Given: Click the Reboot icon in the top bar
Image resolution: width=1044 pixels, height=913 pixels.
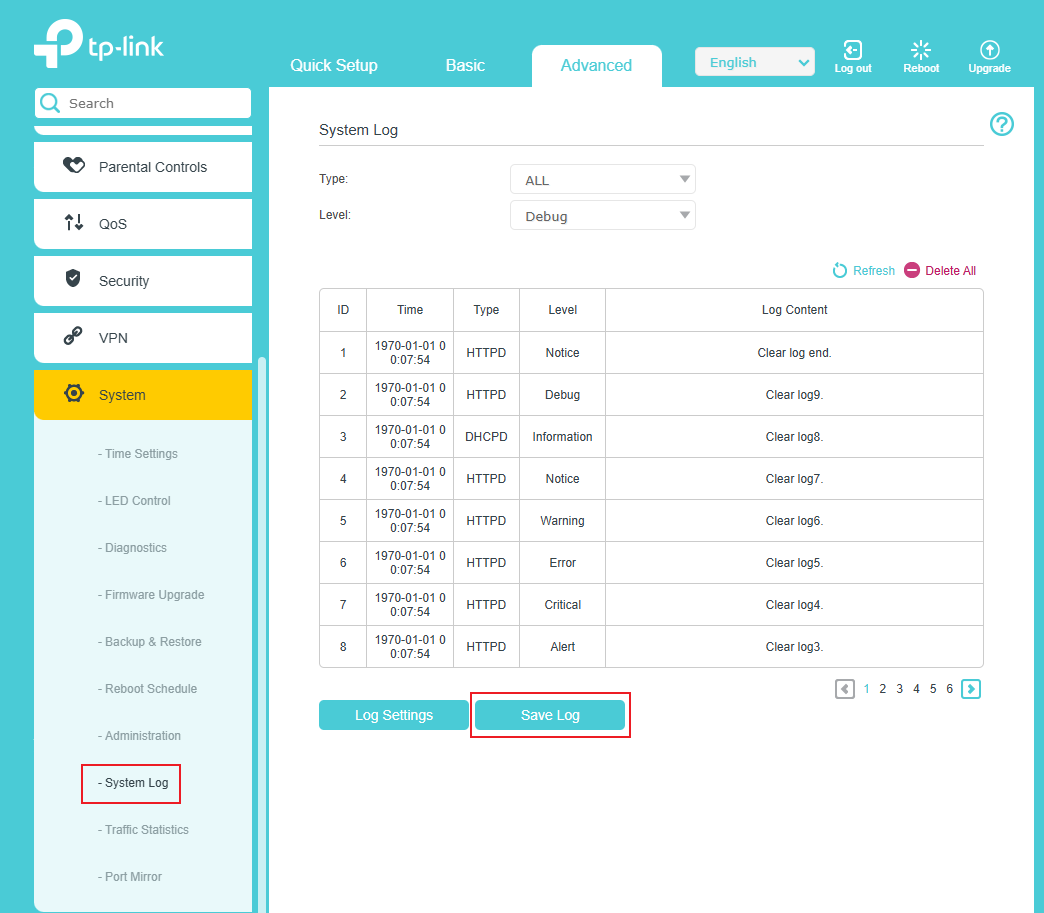Looking at the screenshot, I should [920, 50].
